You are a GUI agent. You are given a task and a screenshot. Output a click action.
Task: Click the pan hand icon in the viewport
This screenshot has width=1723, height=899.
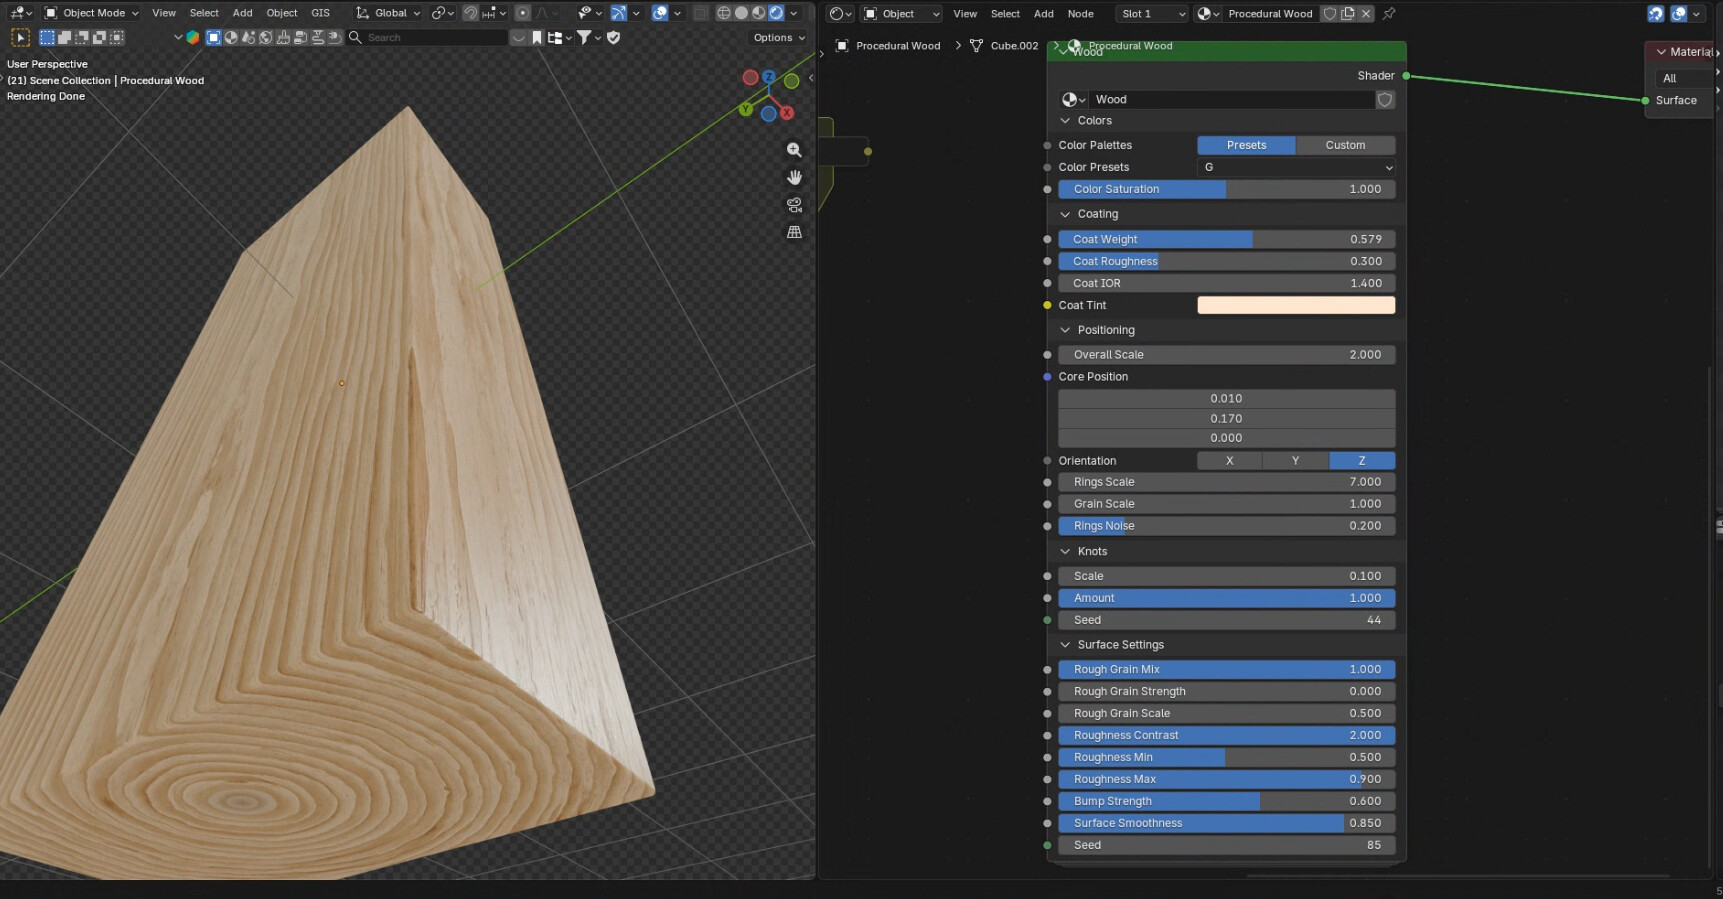(794, 177)
